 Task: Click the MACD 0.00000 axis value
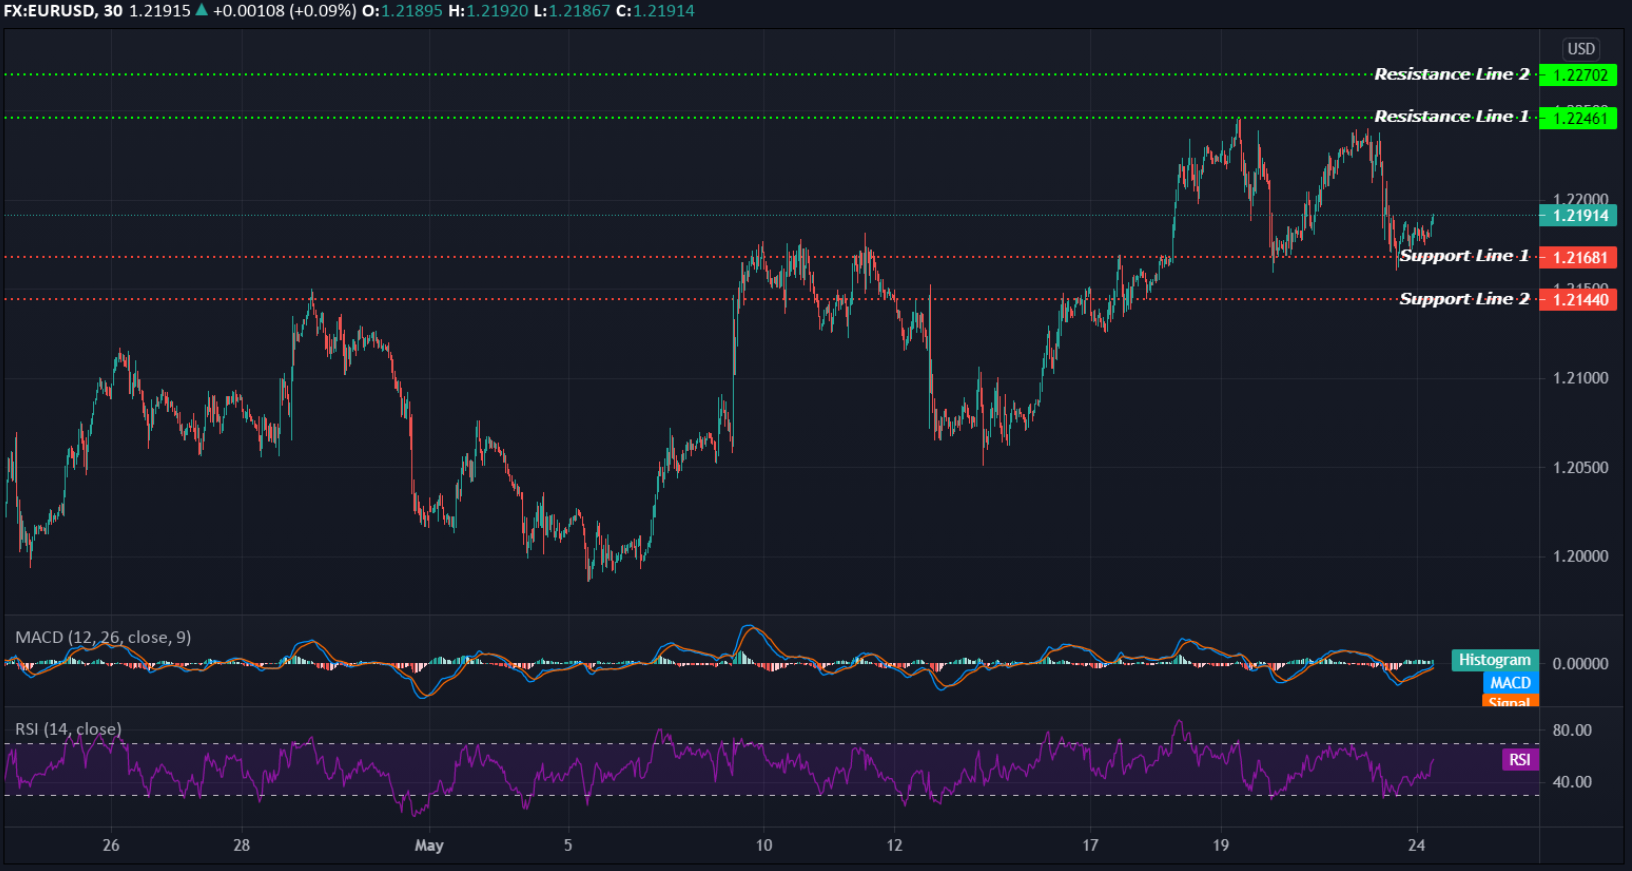1580,663
